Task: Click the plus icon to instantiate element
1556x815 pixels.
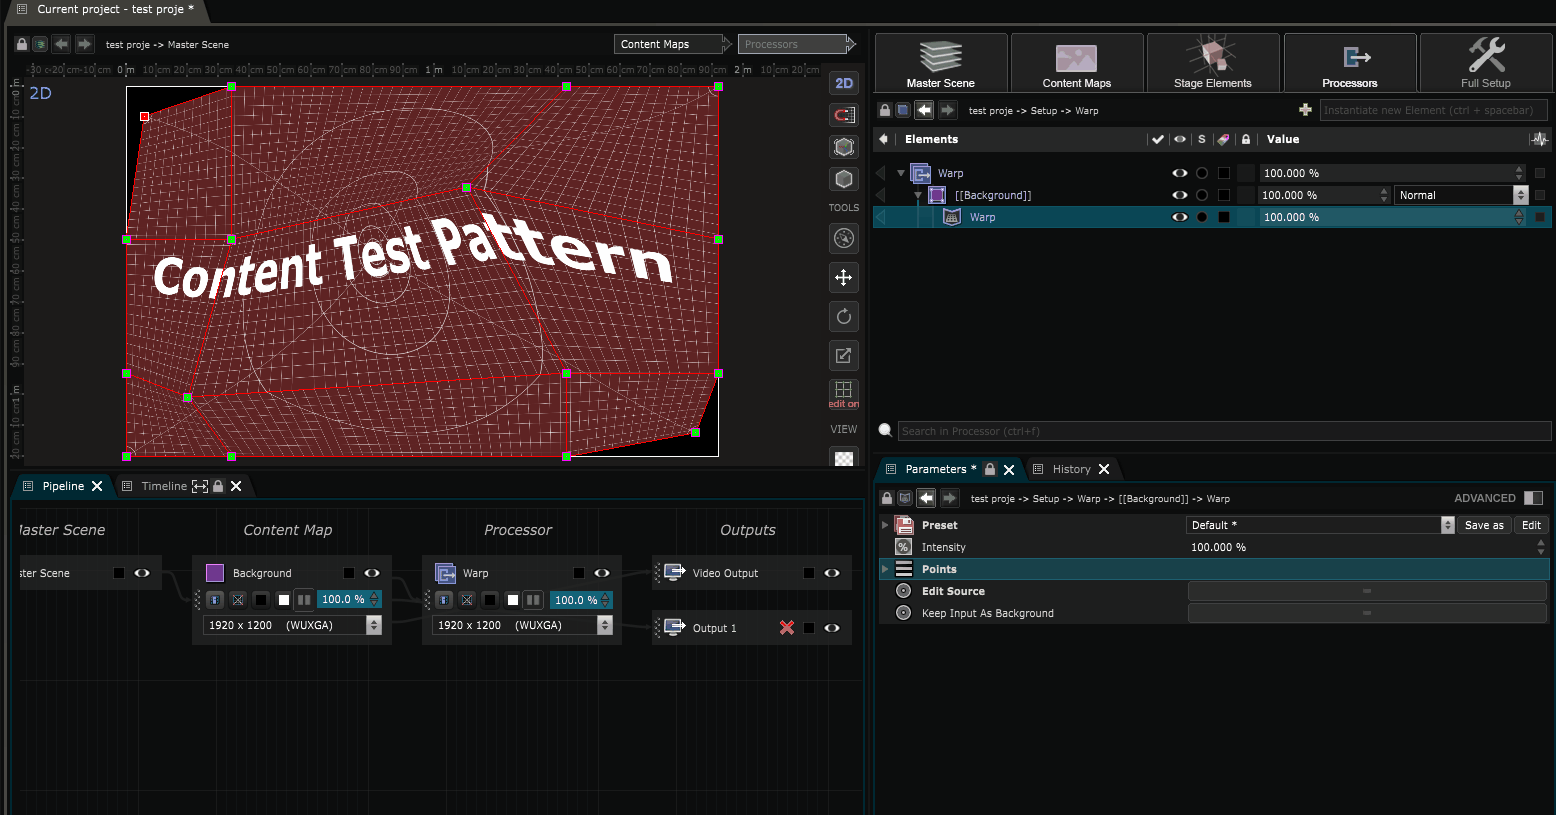Action: pos(1305,110)
